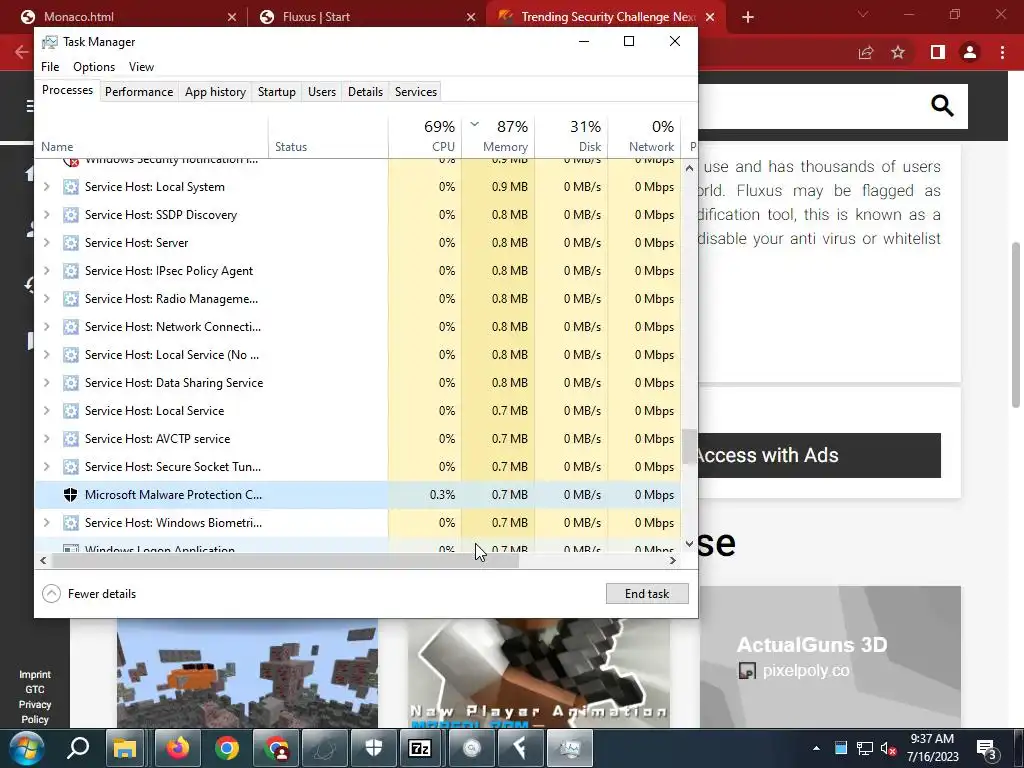The height and width of the screenshot is (768, 1024).
Task: Click the Service Host: Data Sharing Service gear icon
Action: (x=71, y=383)
